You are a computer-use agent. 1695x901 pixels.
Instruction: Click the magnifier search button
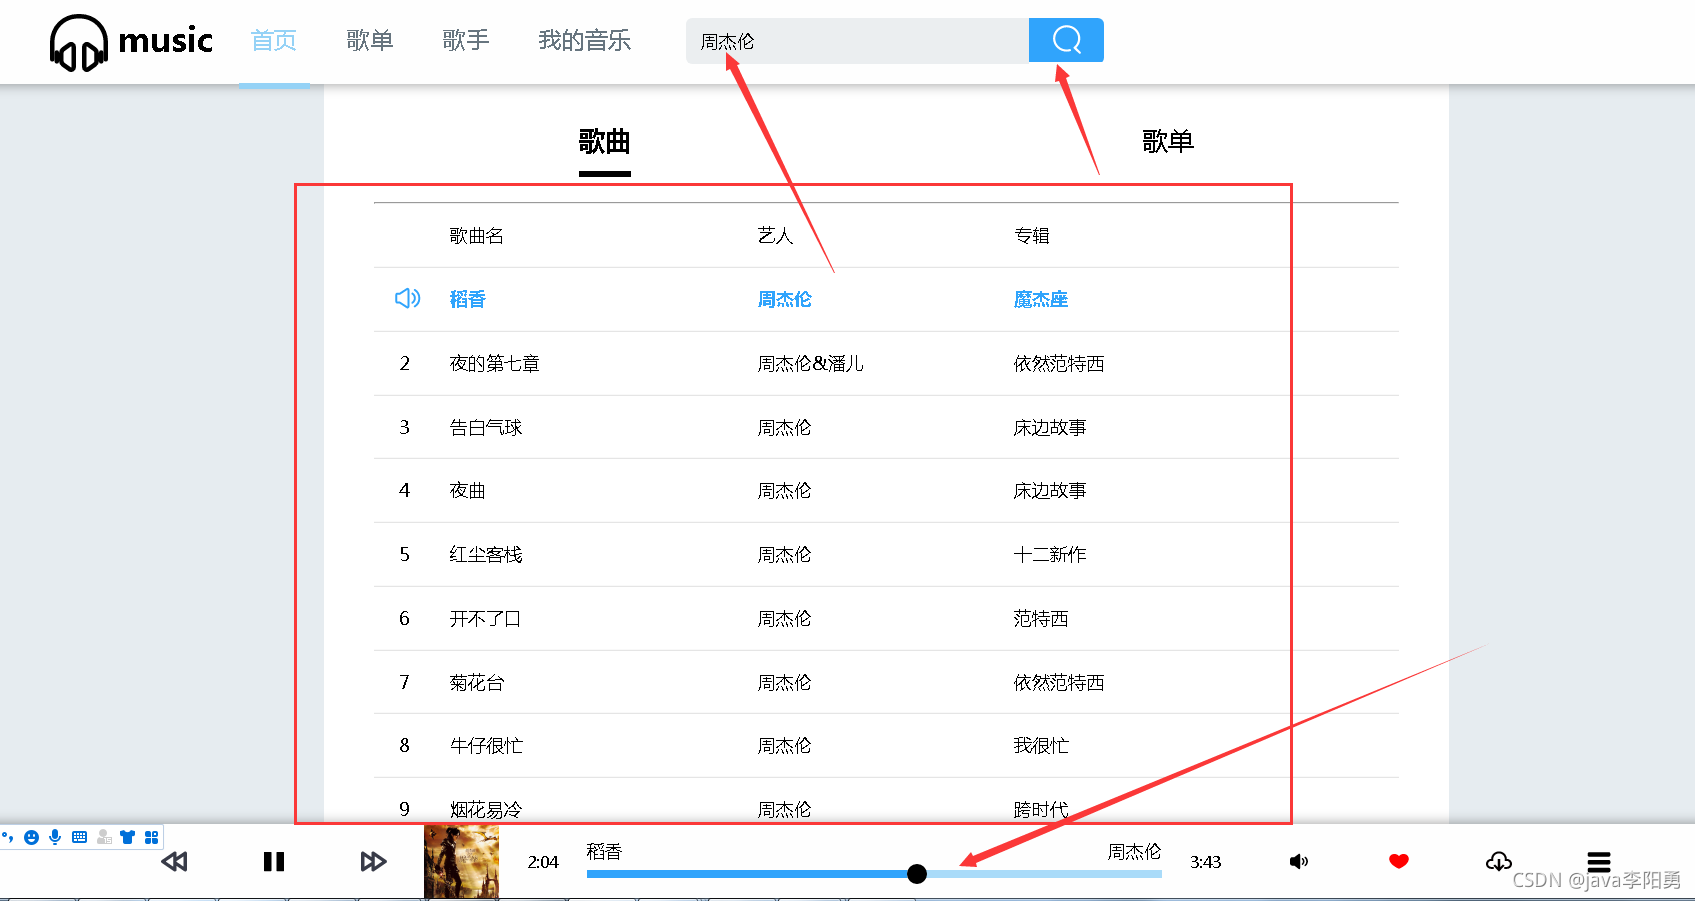(1066, 40)
